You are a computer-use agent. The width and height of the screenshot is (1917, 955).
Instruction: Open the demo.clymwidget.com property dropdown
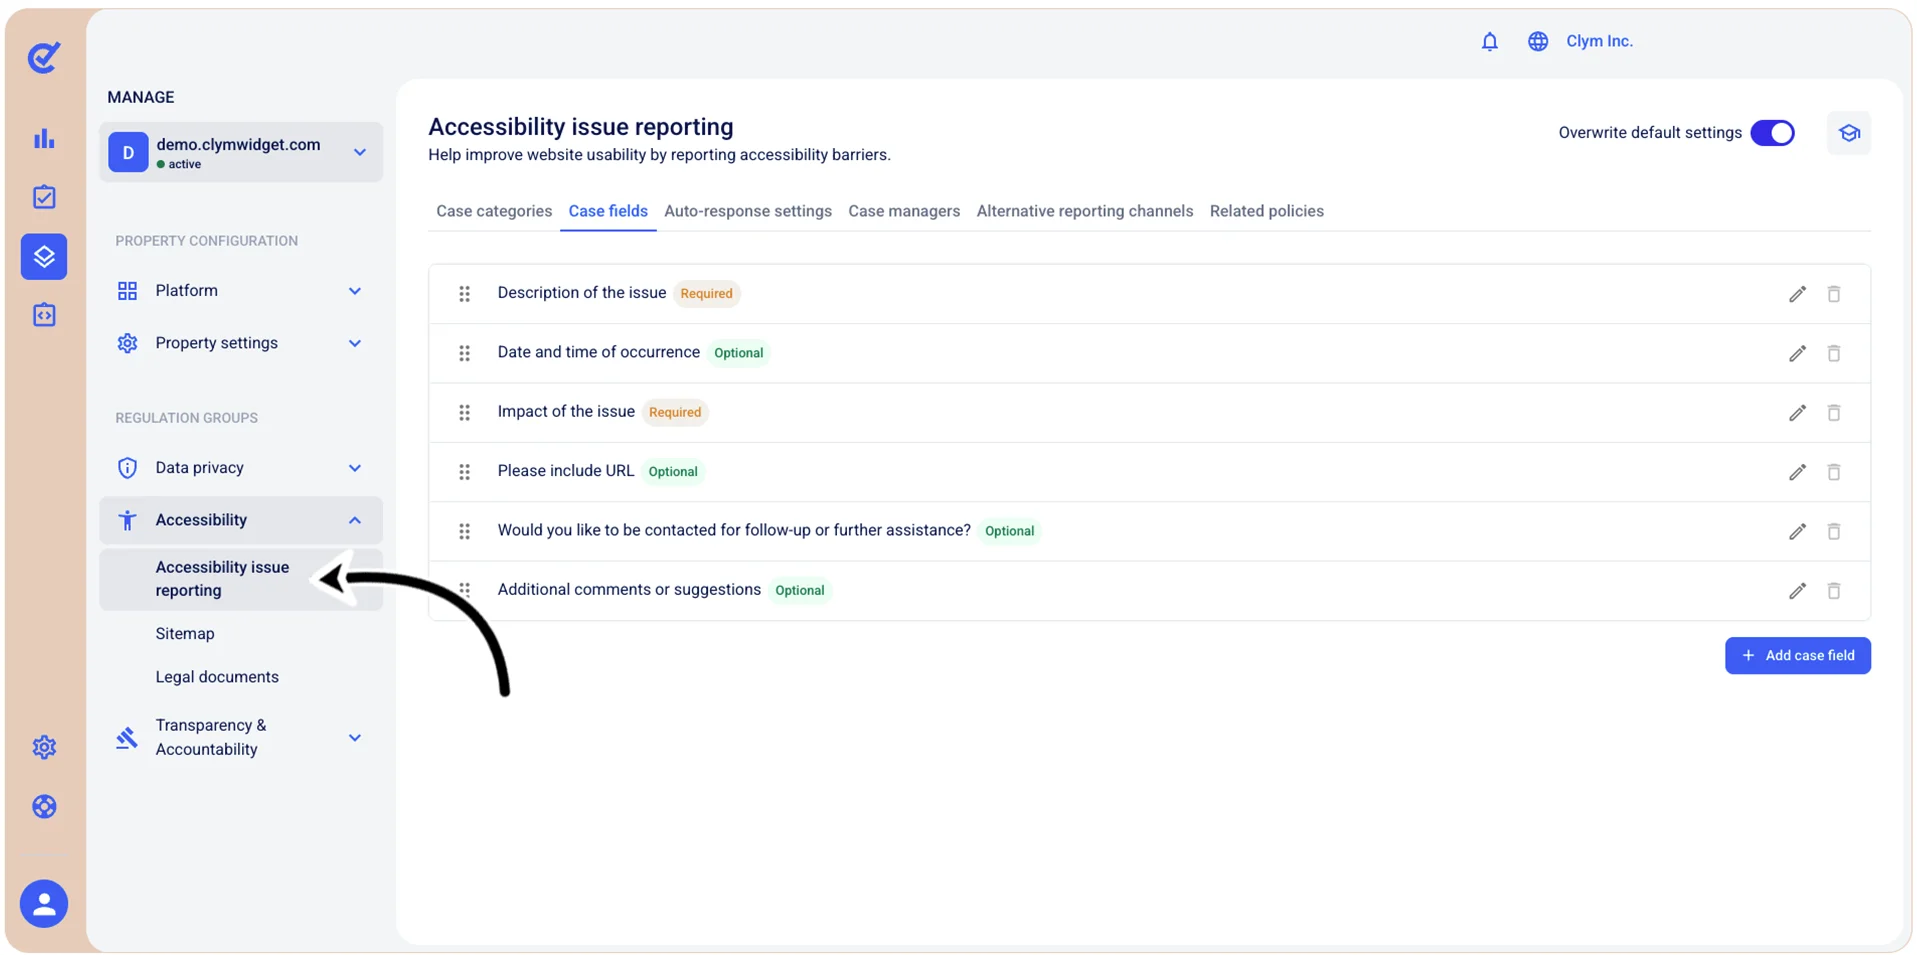click(x=241, y=152)
